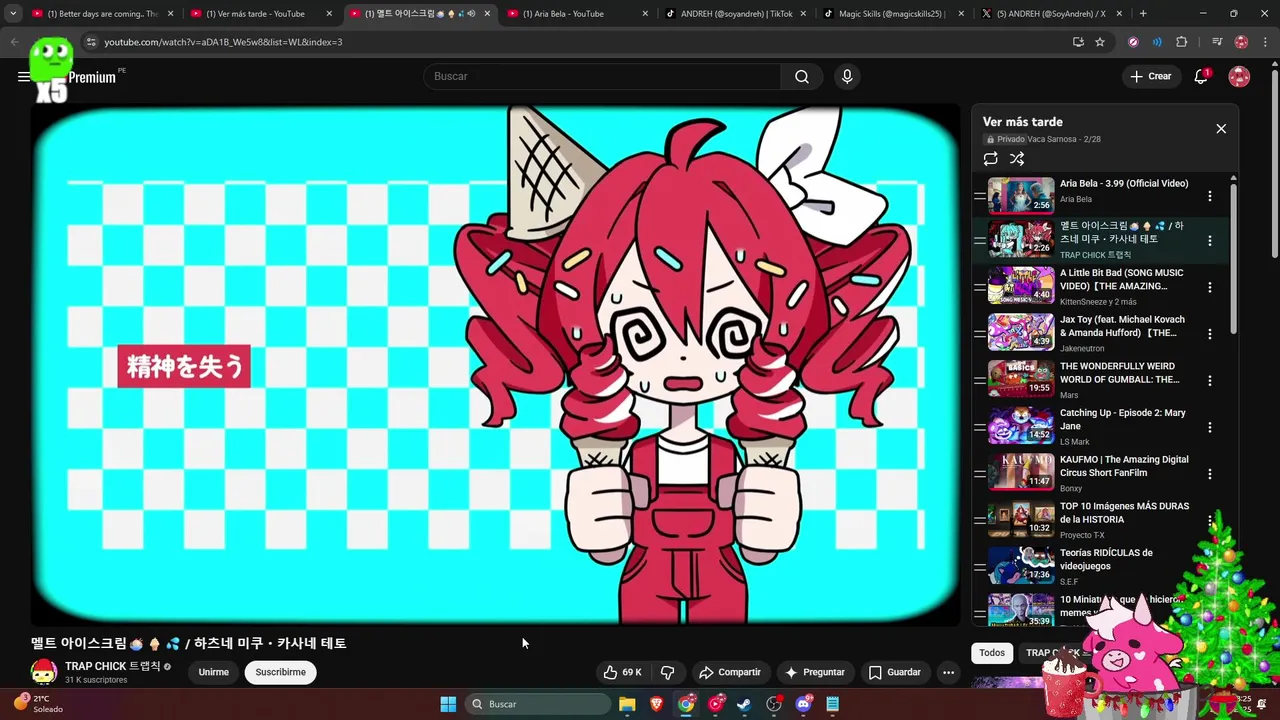1280x720 pixels.
Task: Dislike the video
Action: (x=668, y=672)
